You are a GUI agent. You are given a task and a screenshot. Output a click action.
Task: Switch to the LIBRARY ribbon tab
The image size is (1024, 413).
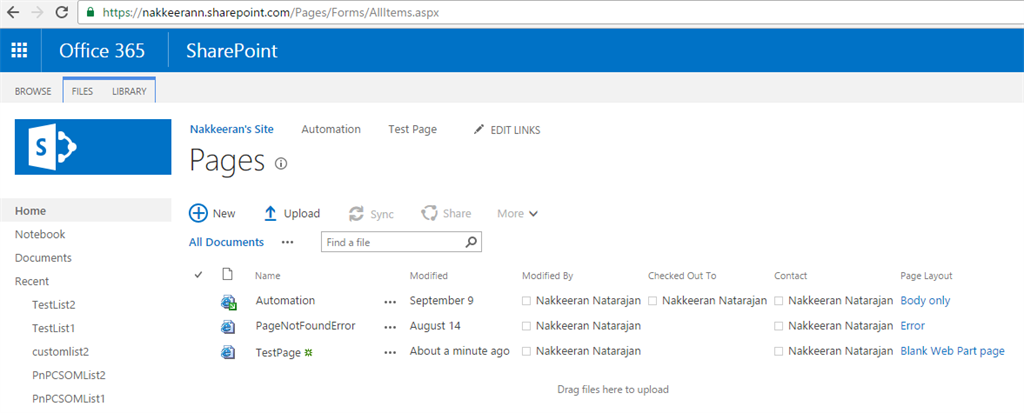click(x=129, y=91)
